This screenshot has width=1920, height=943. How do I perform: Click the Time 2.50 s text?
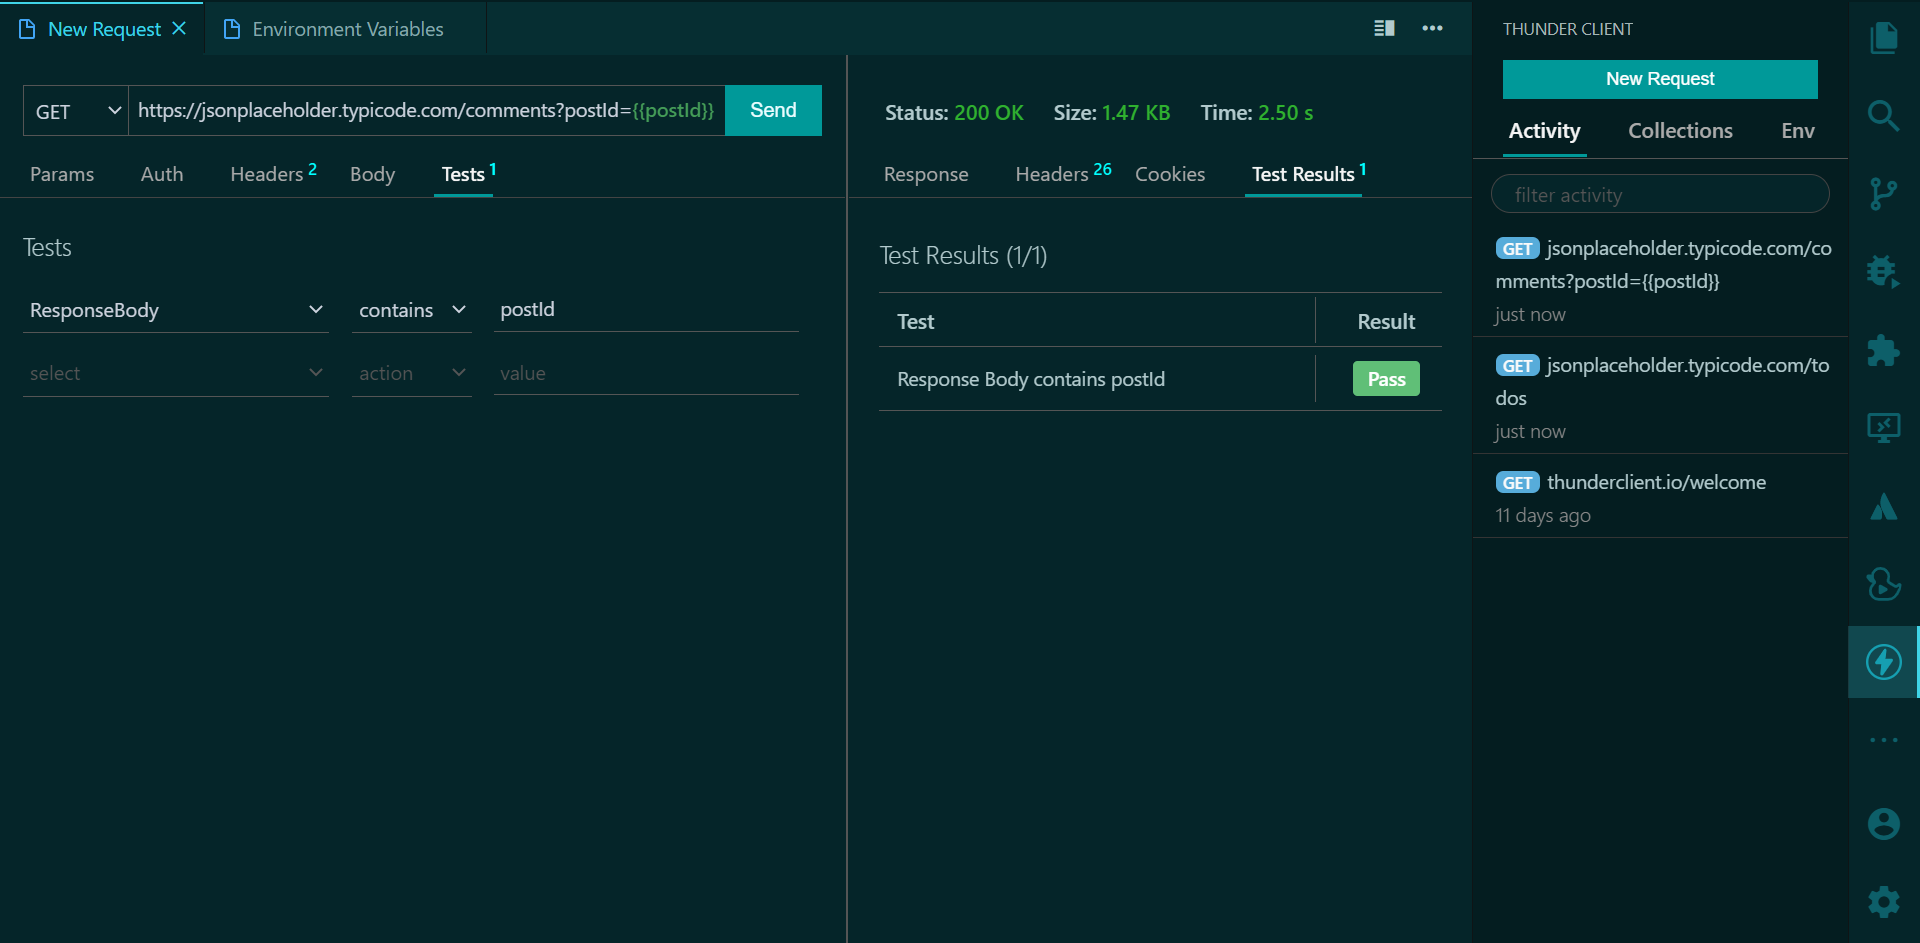tap(1256, 113)
